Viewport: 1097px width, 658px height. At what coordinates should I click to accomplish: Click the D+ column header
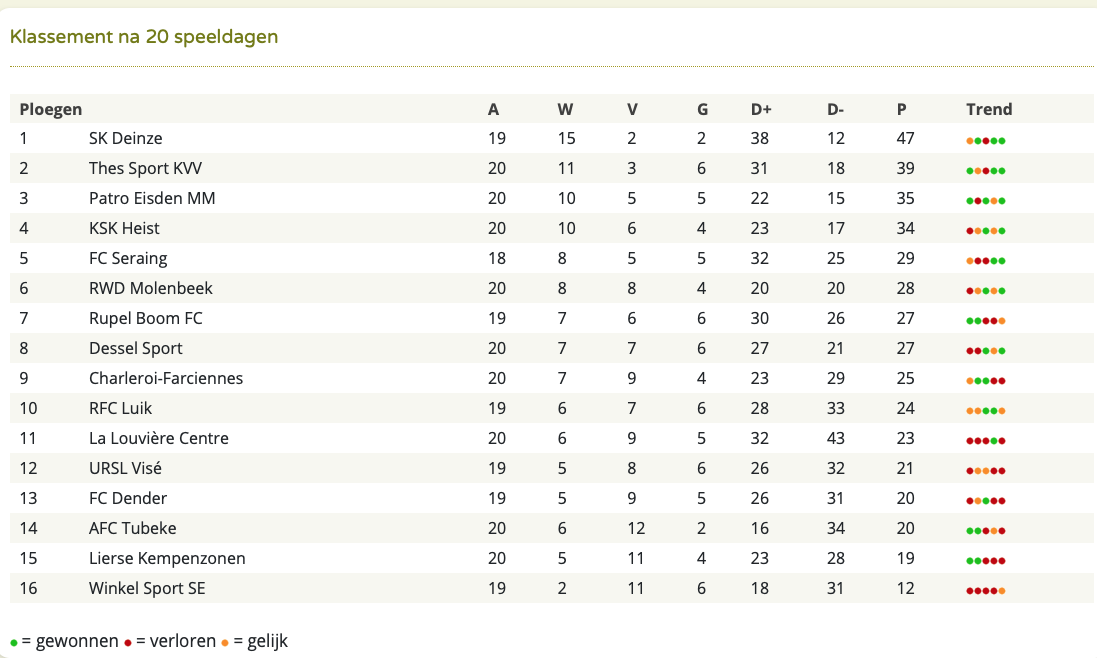pyautogui.click(x=761, y=109)
